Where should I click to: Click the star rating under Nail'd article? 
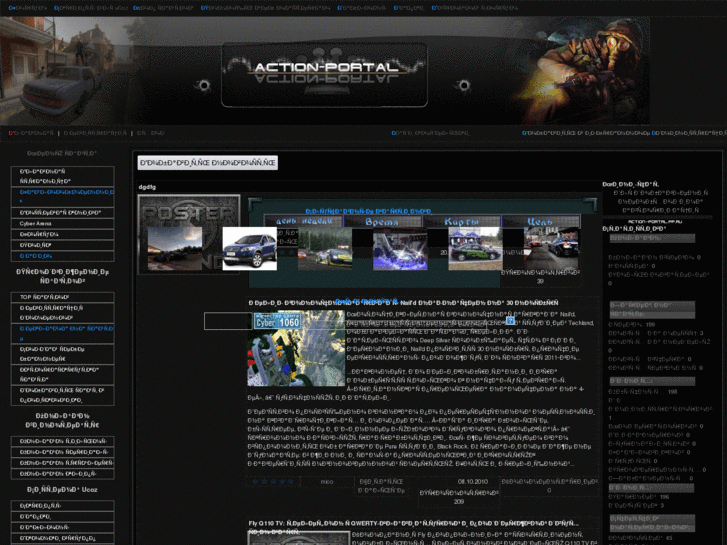[x=273, y=482]
